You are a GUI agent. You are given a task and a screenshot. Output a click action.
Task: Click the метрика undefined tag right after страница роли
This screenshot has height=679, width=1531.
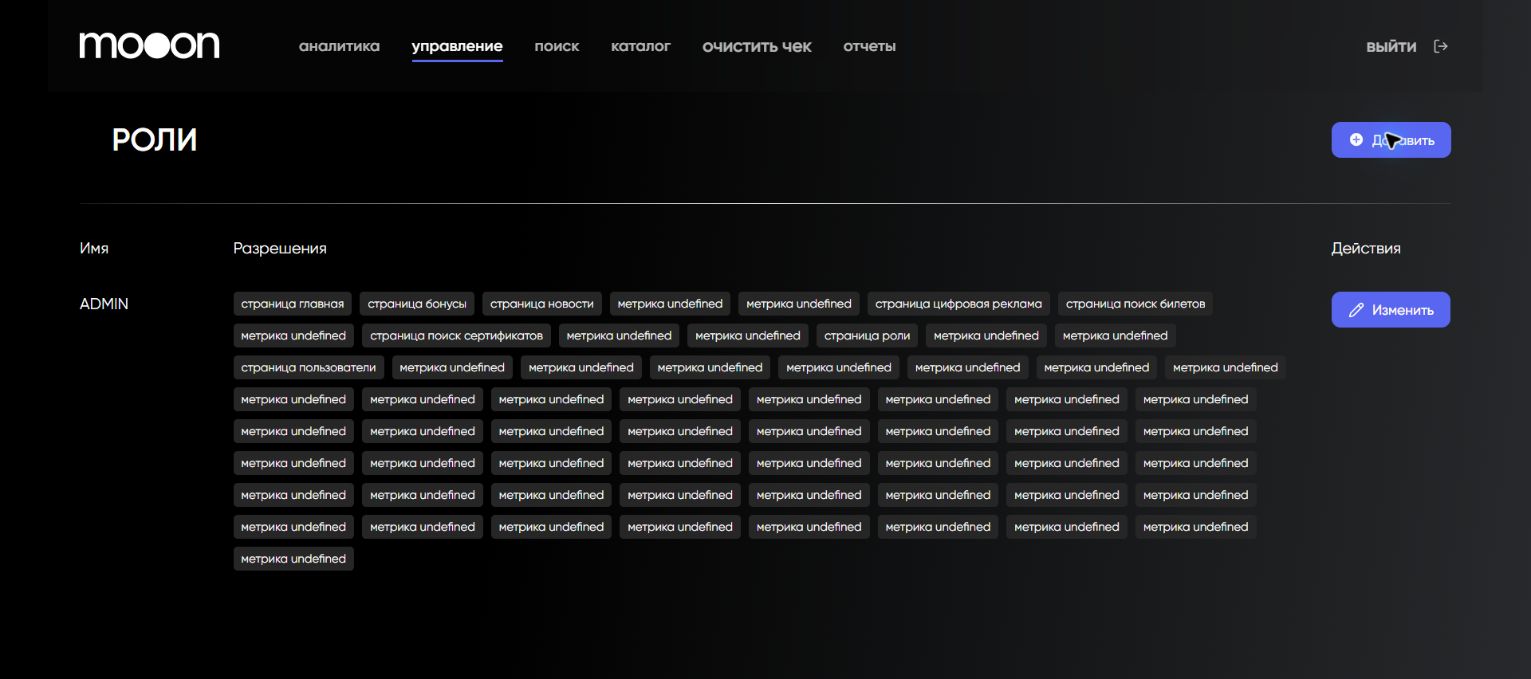[x=986, y=336]
